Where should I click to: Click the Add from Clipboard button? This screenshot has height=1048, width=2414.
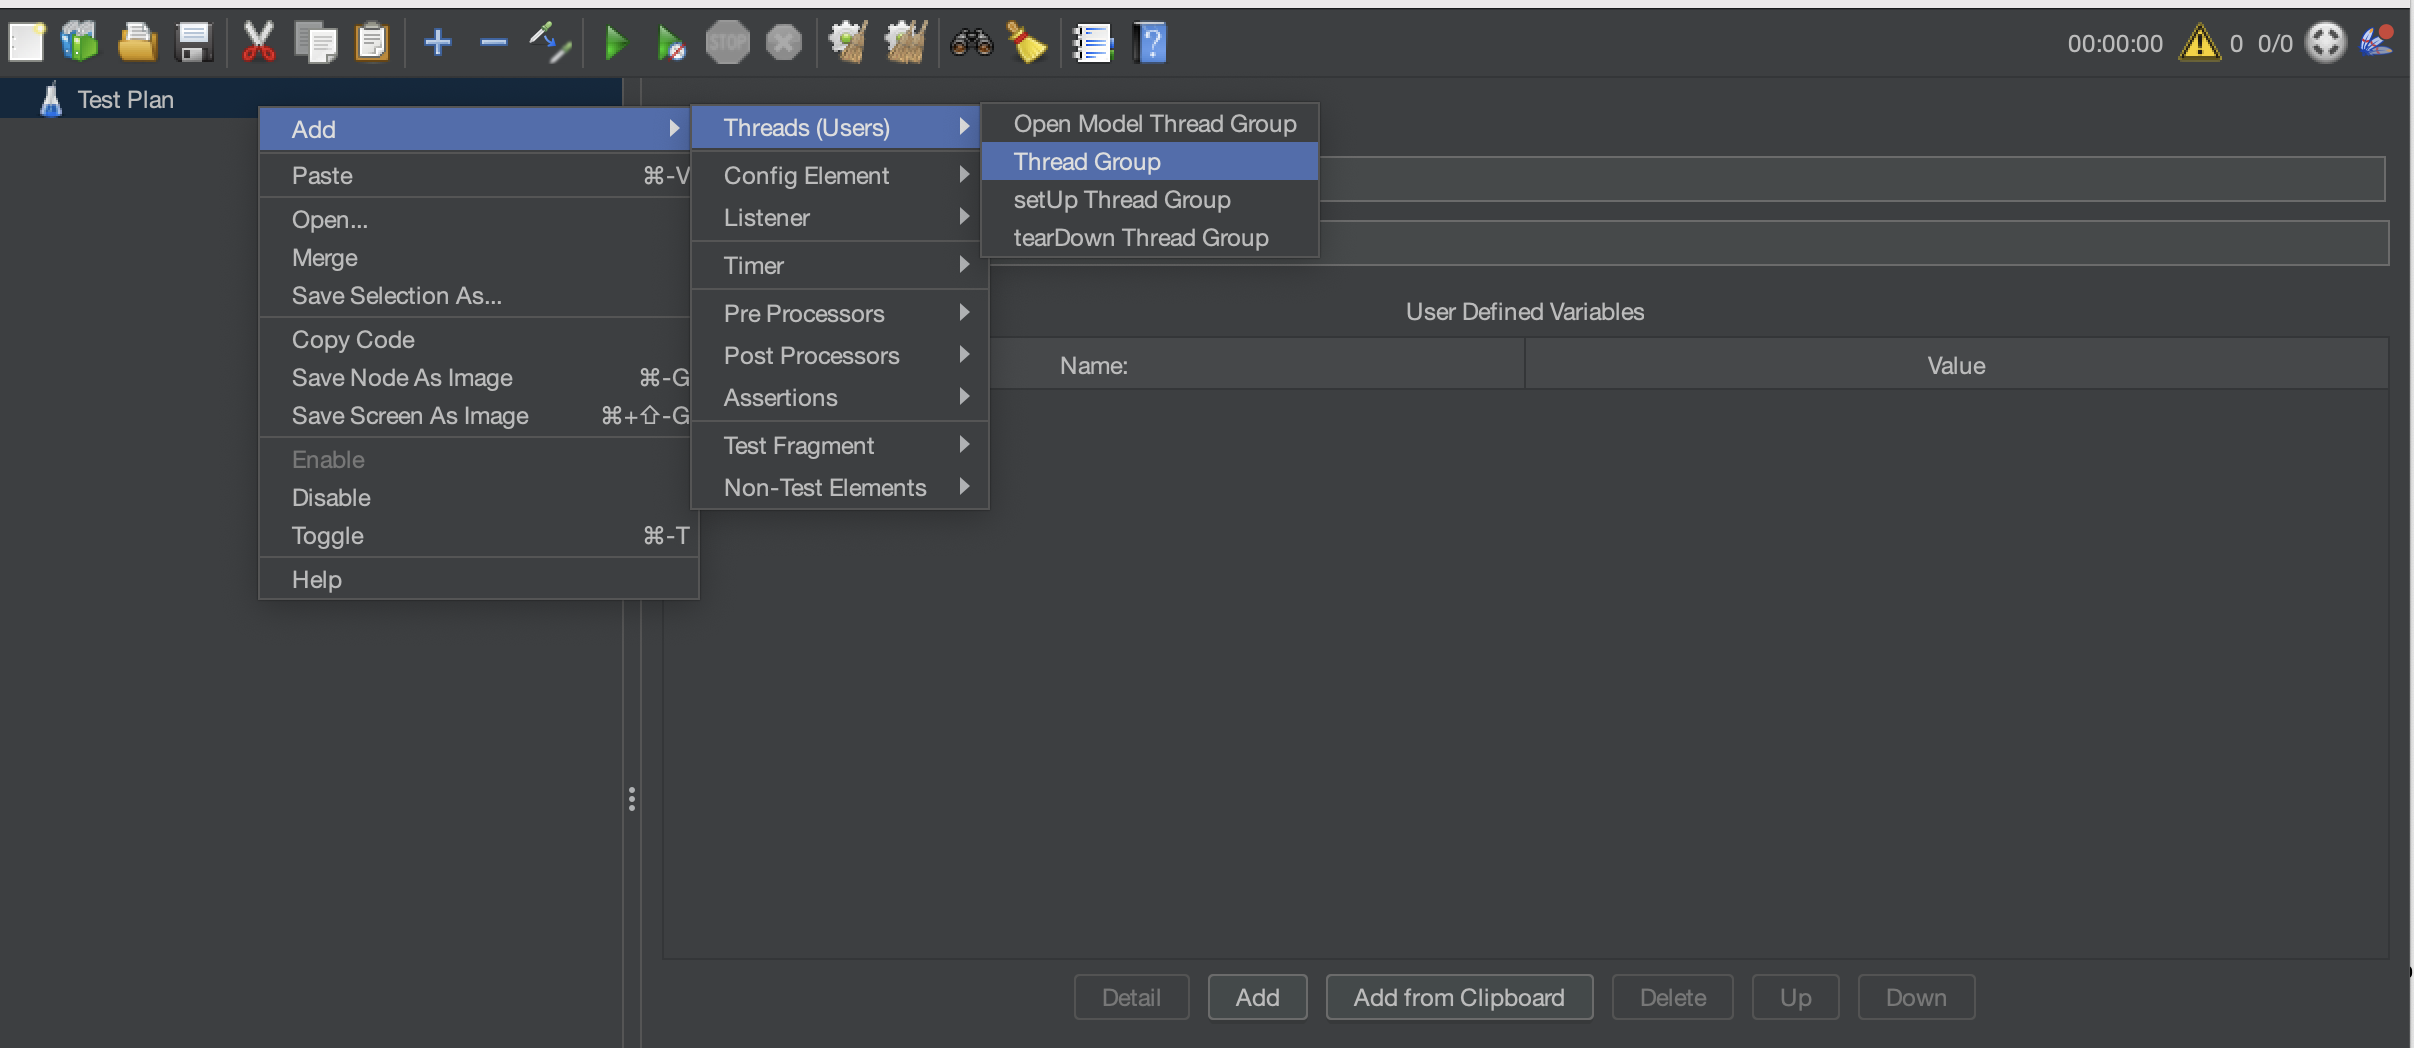[1458, 997]
